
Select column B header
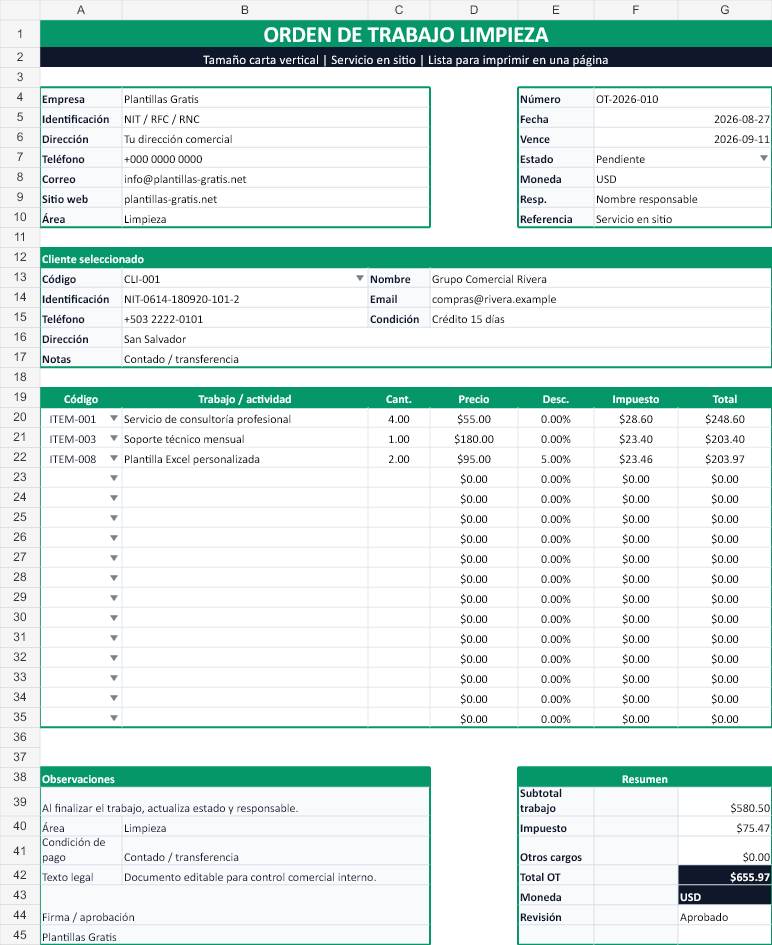[x=245, y=10]
